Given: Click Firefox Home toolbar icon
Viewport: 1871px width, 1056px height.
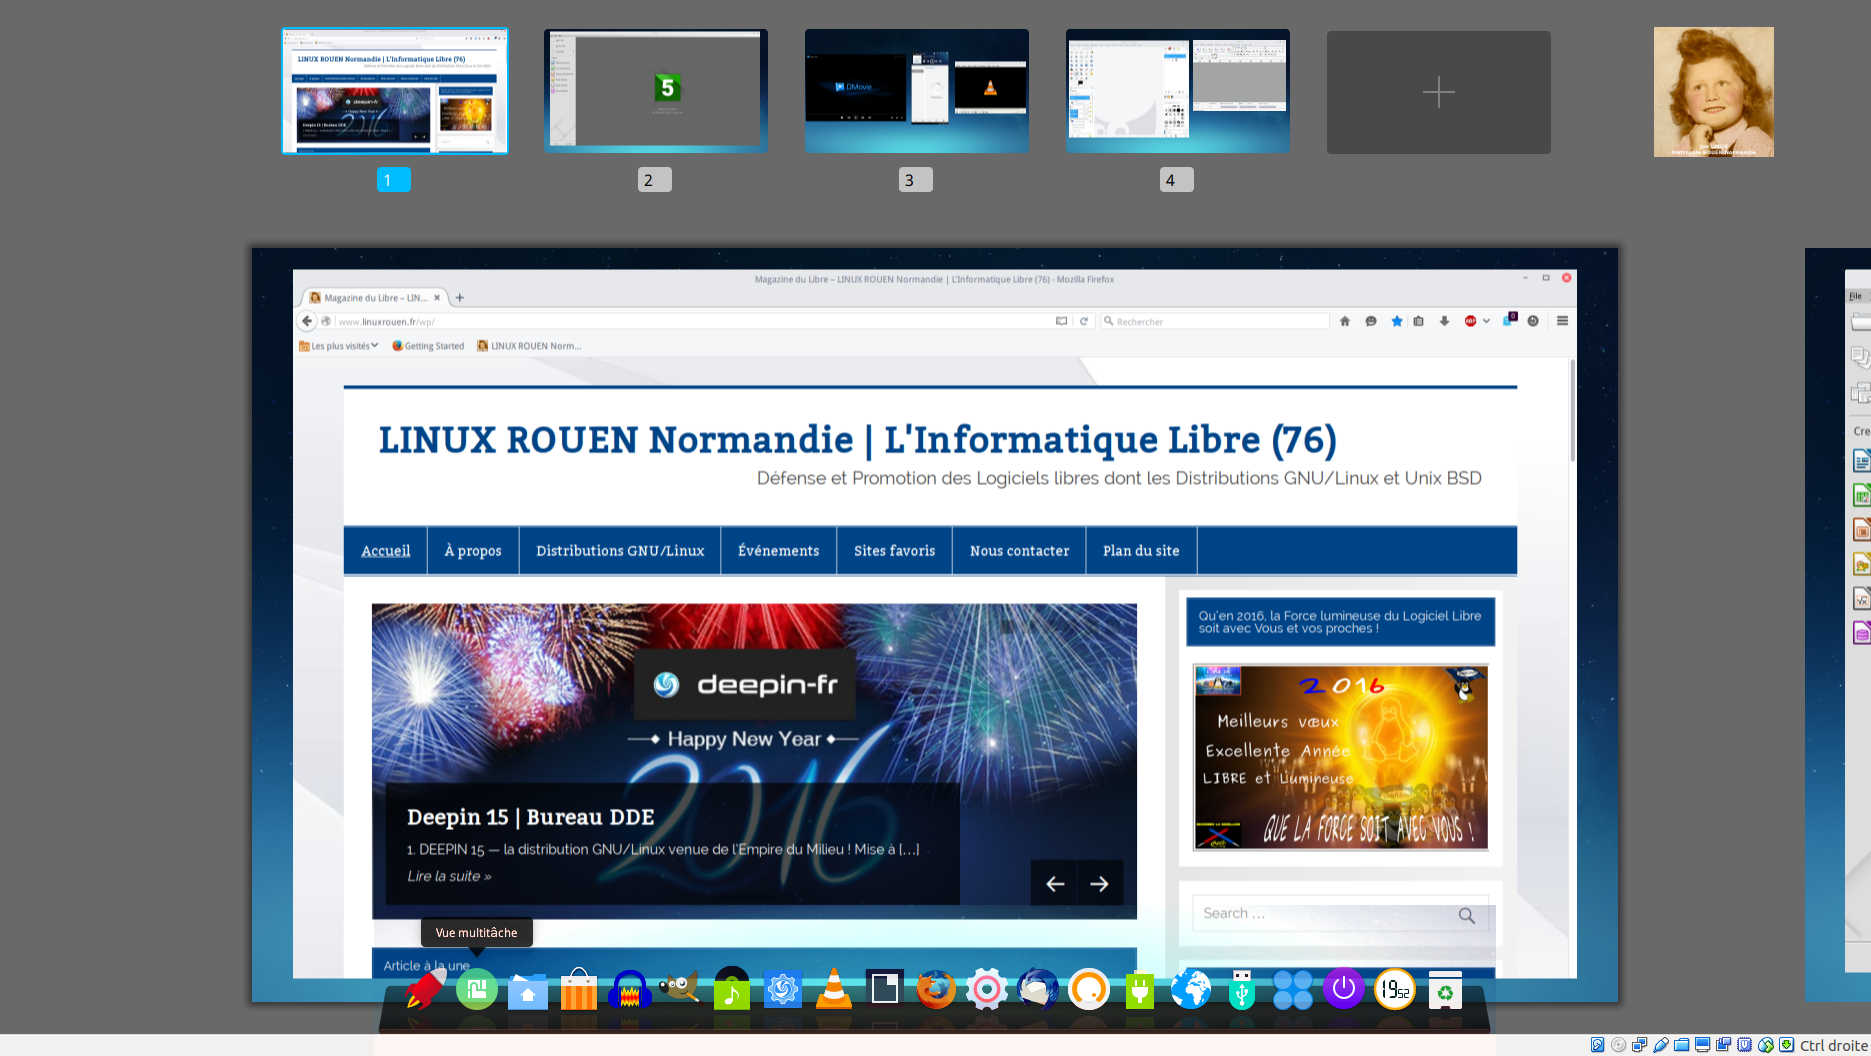Looking at the screenshot, I should pyautogui.click(x=1345, y=321).
